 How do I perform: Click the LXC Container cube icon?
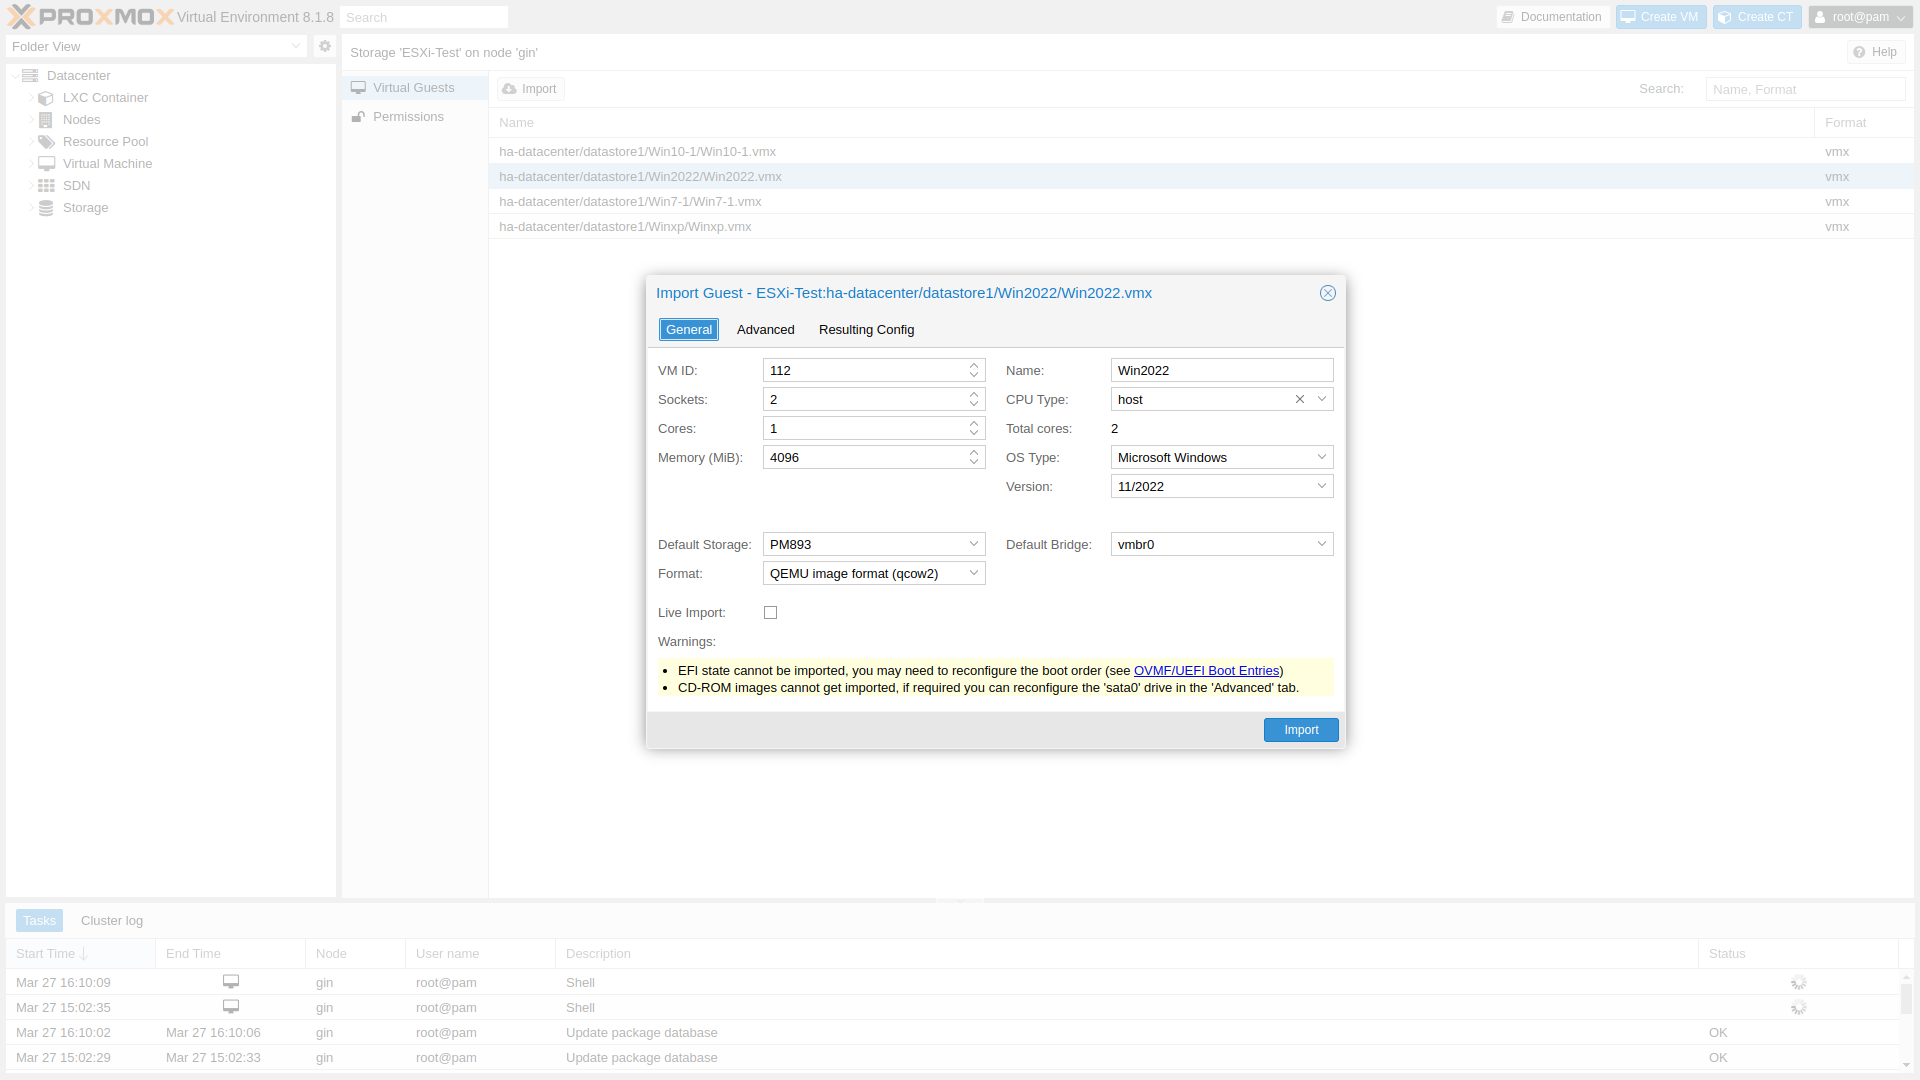click(x=46, y=98)
